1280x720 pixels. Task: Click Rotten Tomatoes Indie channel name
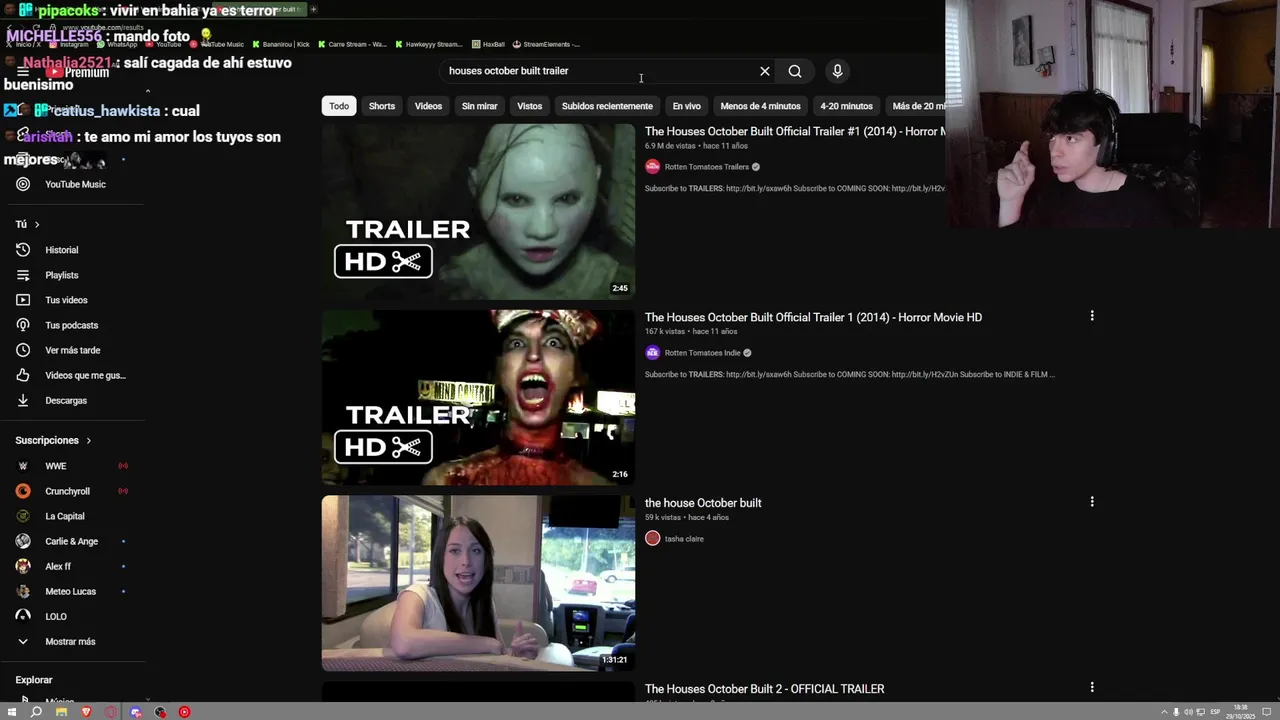pyautogui.click(x=702, y=353)
